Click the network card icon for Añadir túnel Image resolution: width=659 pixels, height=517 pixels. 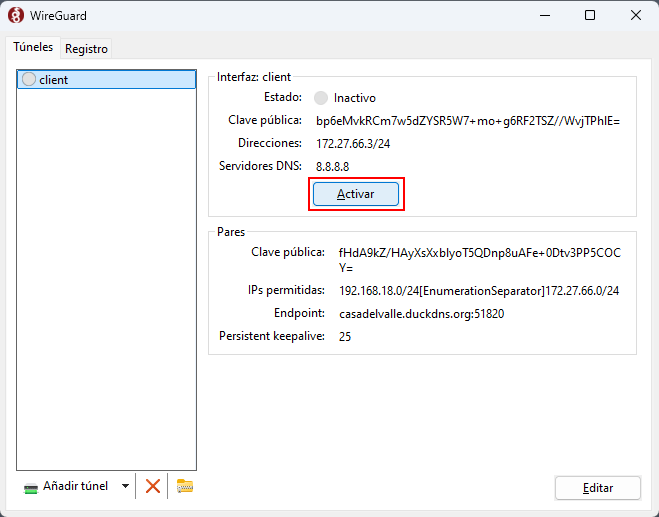point(31,487)
